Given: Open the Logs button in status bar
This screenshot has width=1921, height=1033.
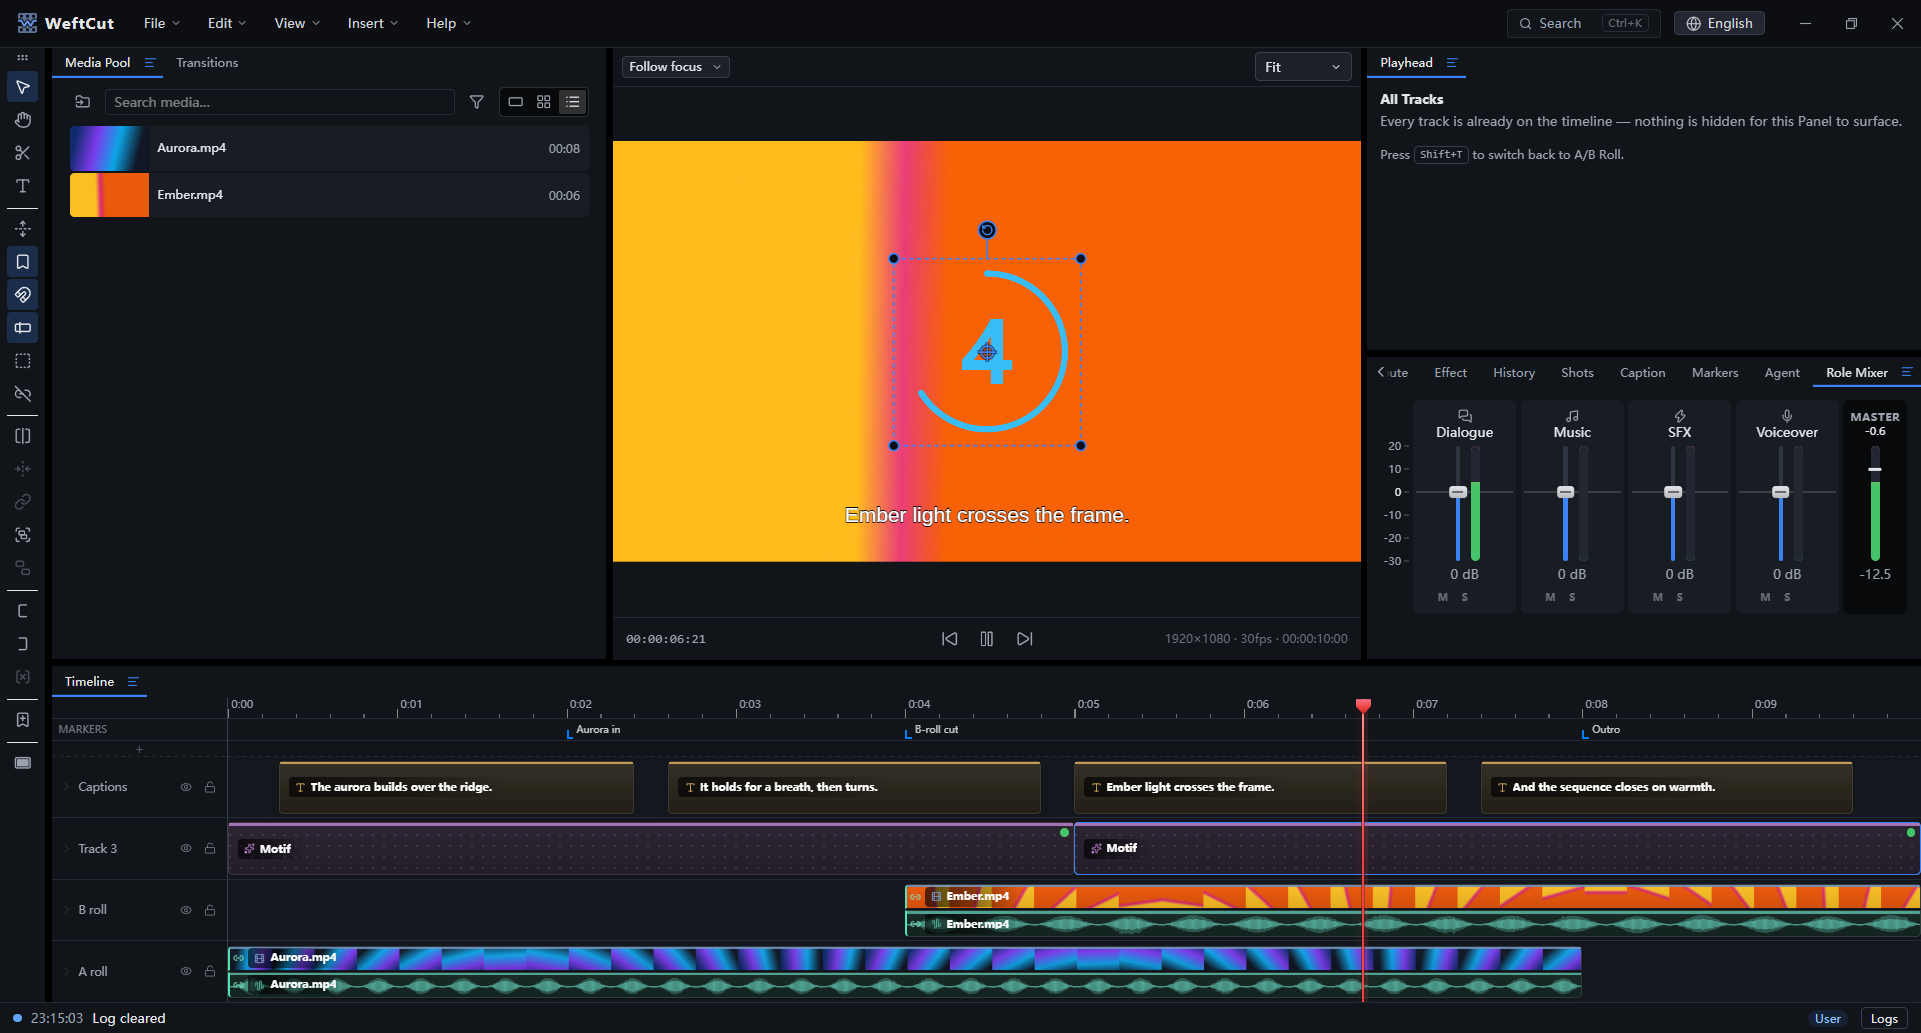Looking at the screenshot, I should click(1884, 1018).
